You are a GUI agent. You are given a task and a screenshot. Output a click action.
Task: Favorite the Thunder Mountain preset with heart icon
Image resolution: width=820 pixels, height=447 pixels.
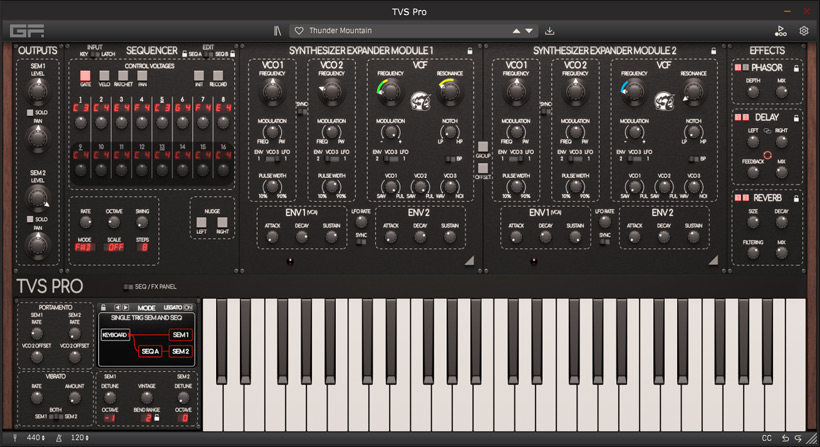(x=299, y=31)
